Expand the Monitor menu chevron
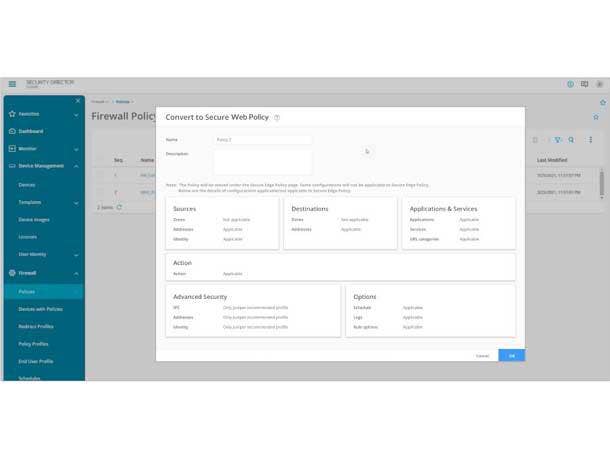 click(76, 149)
